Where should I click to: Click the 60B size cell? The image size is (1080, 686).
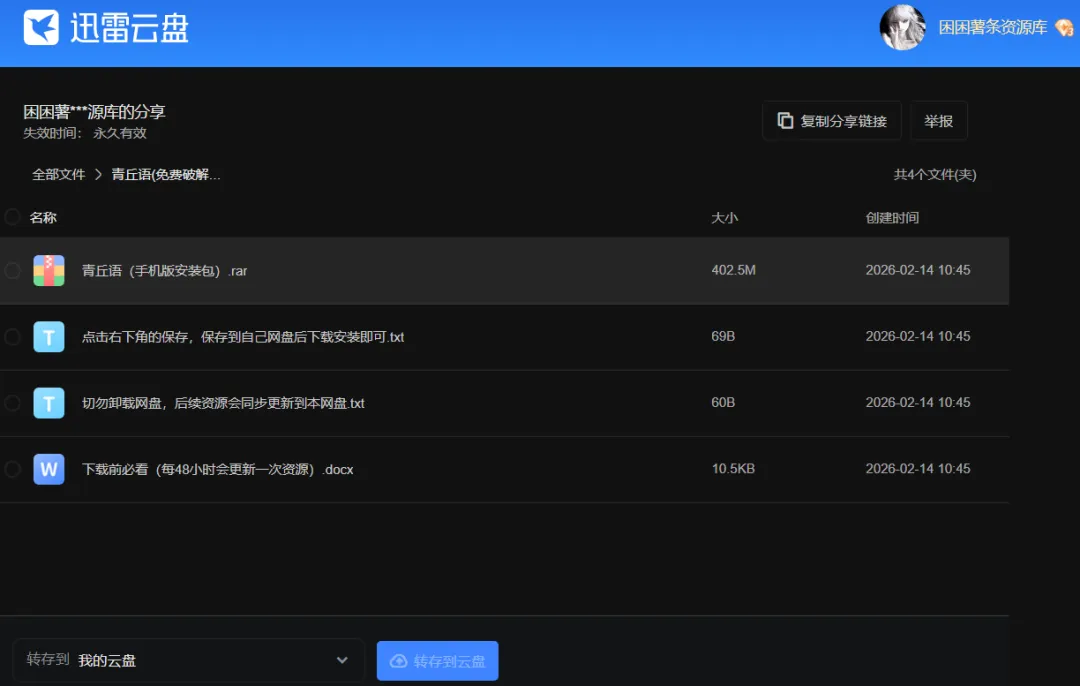(x=723, y=402)
